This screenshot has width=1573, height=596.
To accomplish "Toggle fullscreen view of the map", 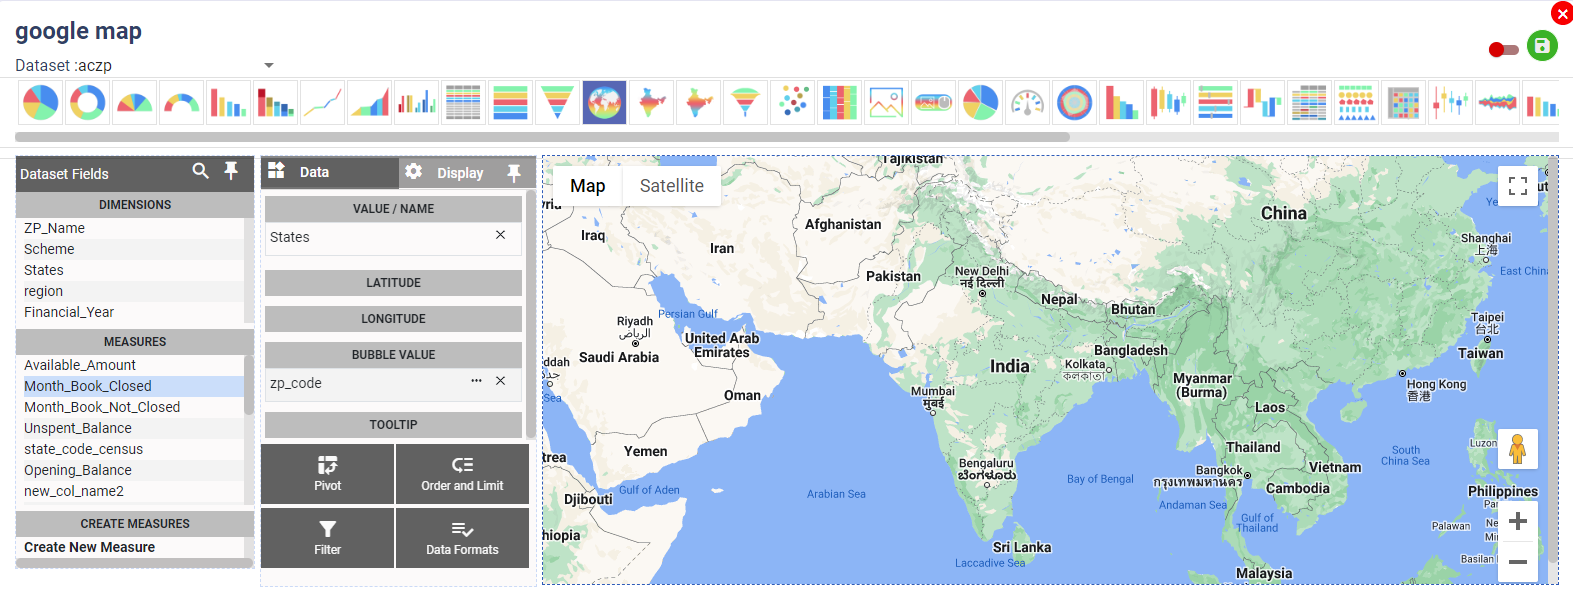I will pos(1517,186).
